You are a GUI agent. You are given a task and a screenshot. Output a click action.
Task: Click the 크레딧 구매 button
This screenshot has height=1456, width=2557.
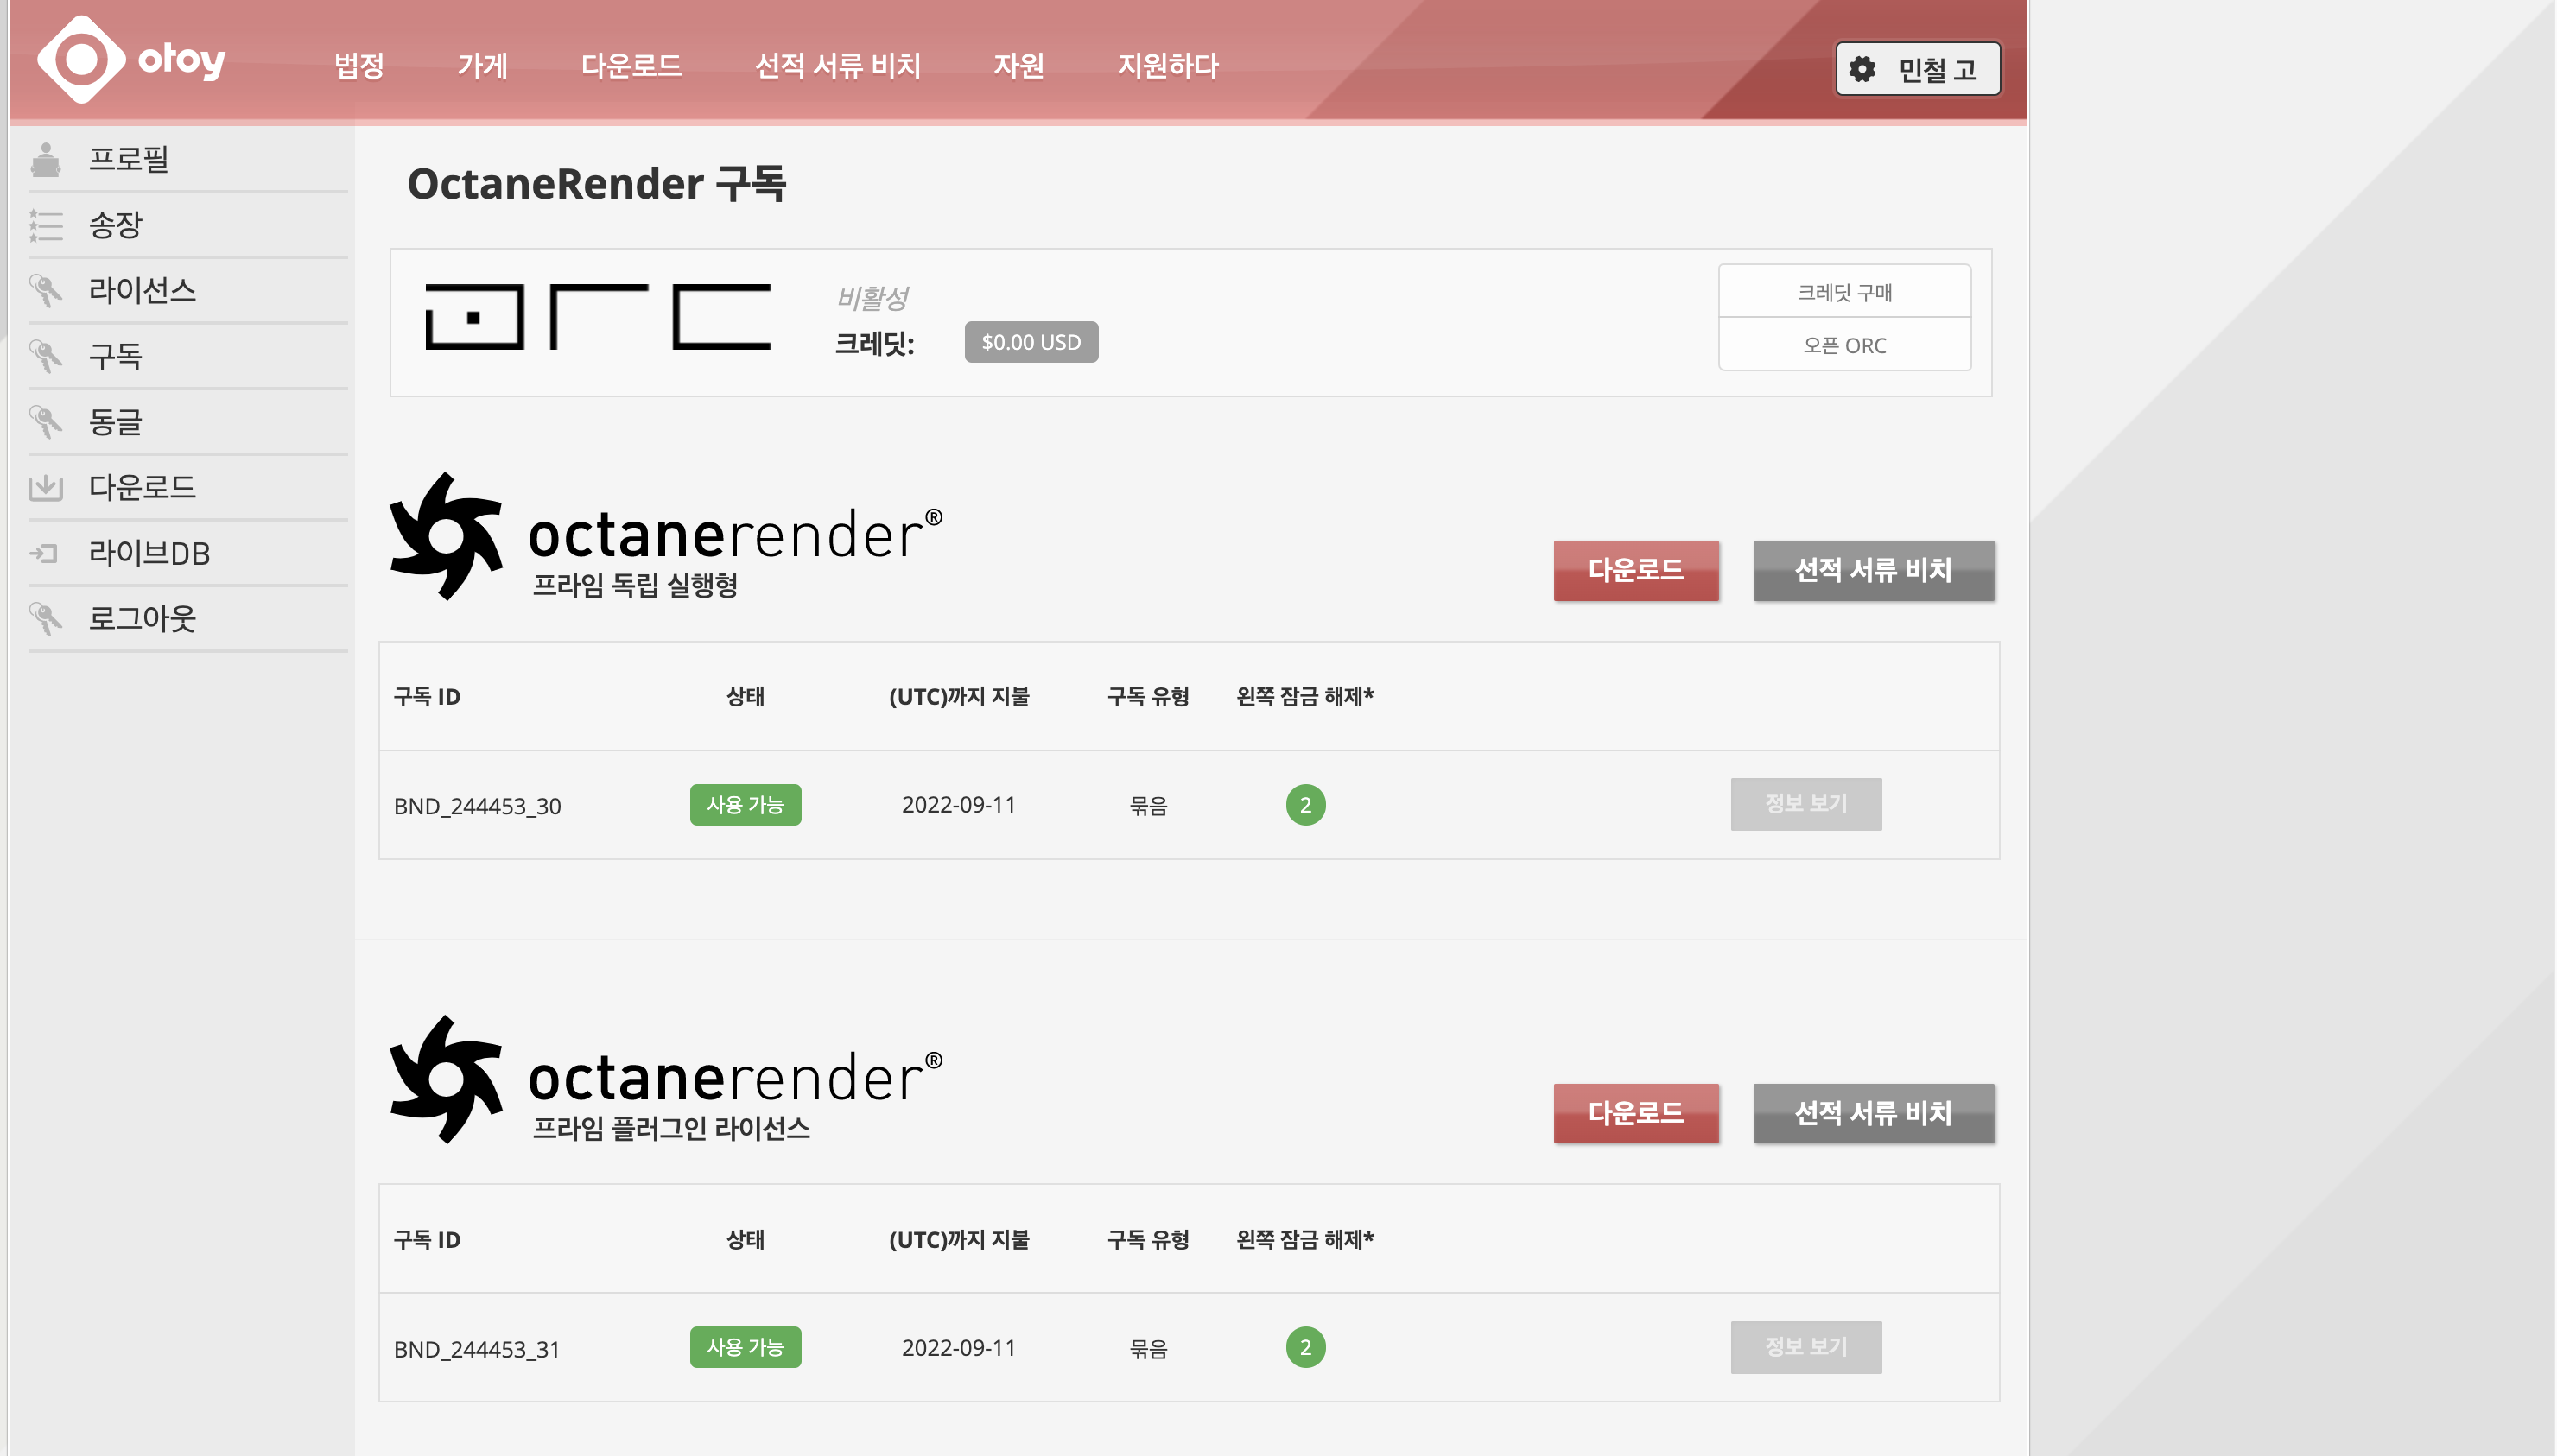pyautogui.click(x=1844, y=292)
